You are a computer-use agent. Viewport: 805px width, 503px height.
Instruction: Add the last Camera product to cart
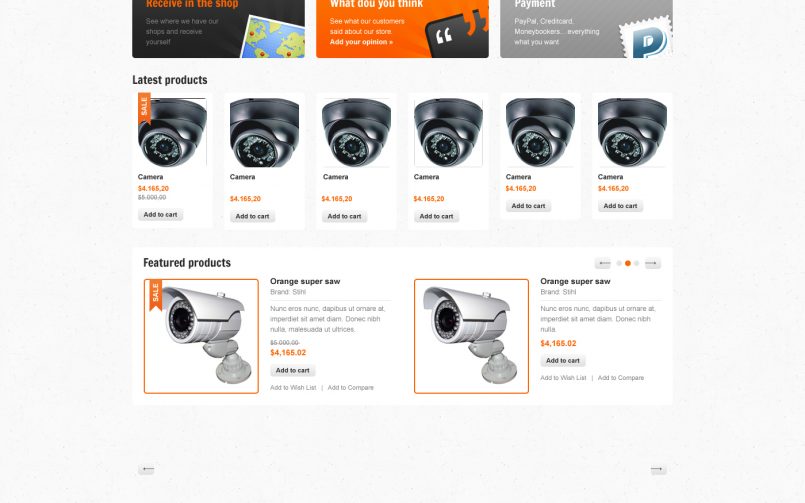(x=620, y=206)
